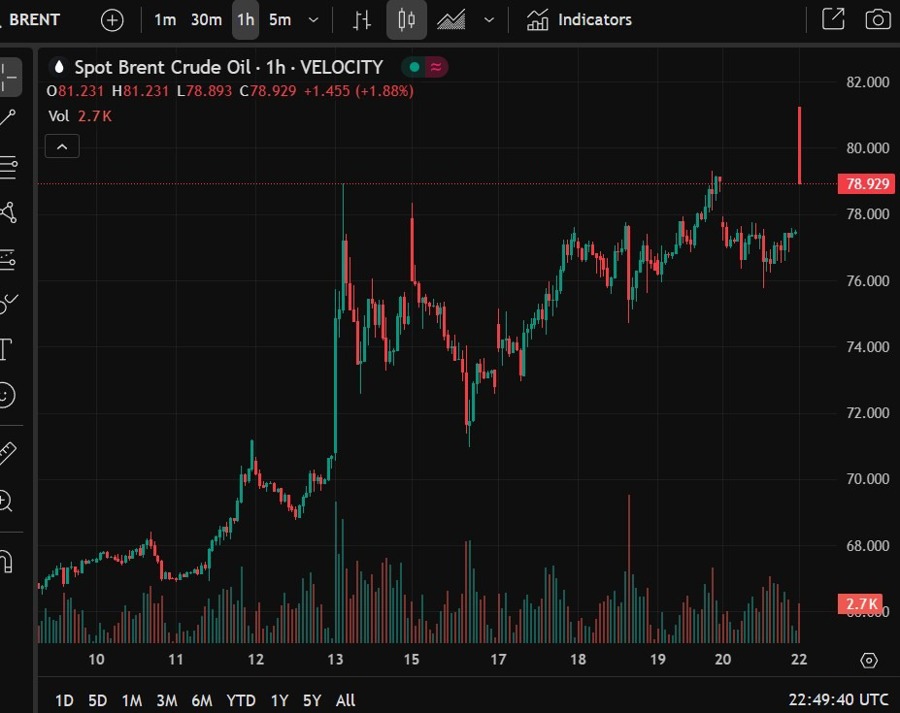The image size is (900, 713).
Task: Open the timeframe dropdown arrow
Action: tap(313, 20)
